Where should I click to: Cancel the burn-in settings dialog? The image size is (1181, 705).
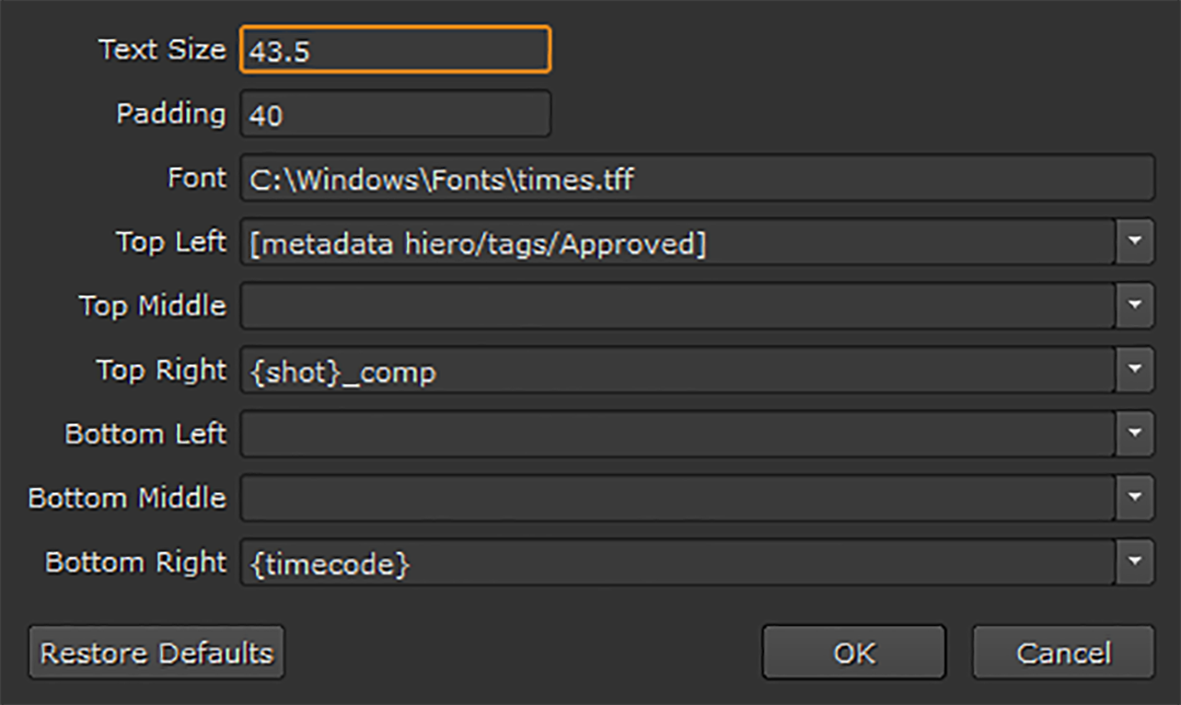pos(1063,653)
